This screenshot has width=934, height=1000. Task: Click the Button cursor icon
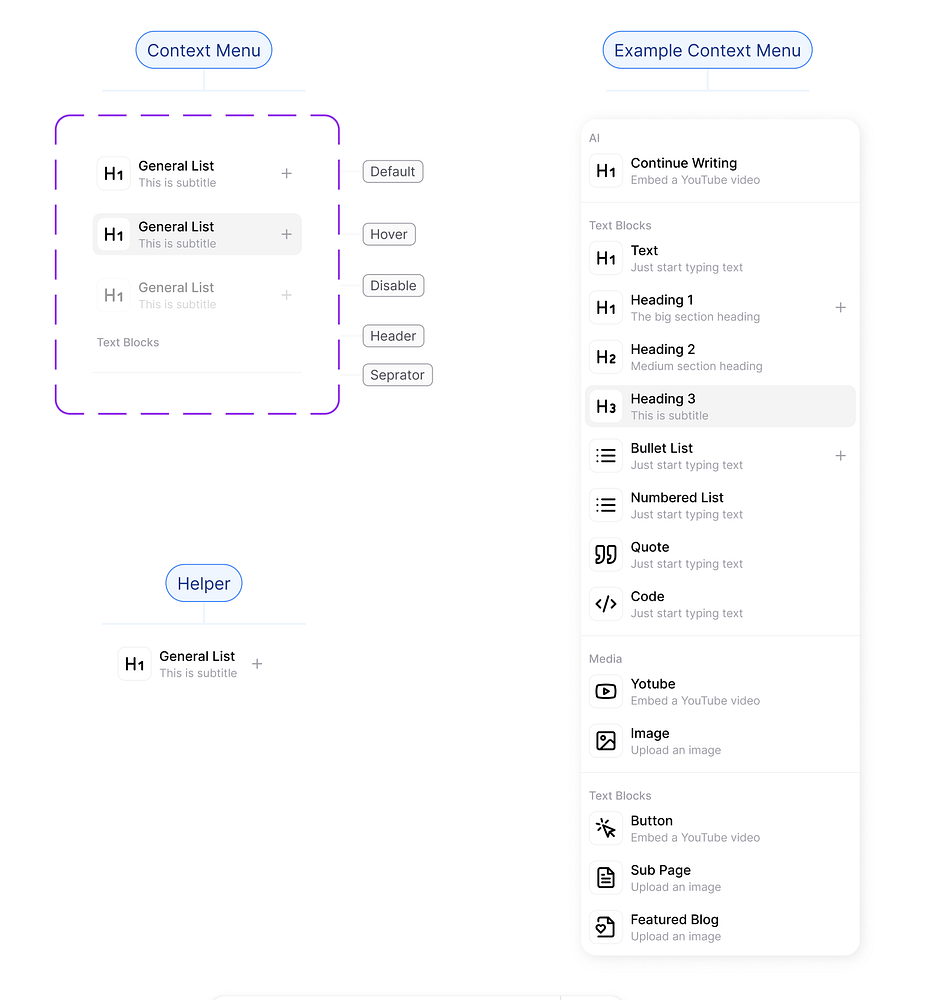[x=606, y=828]
